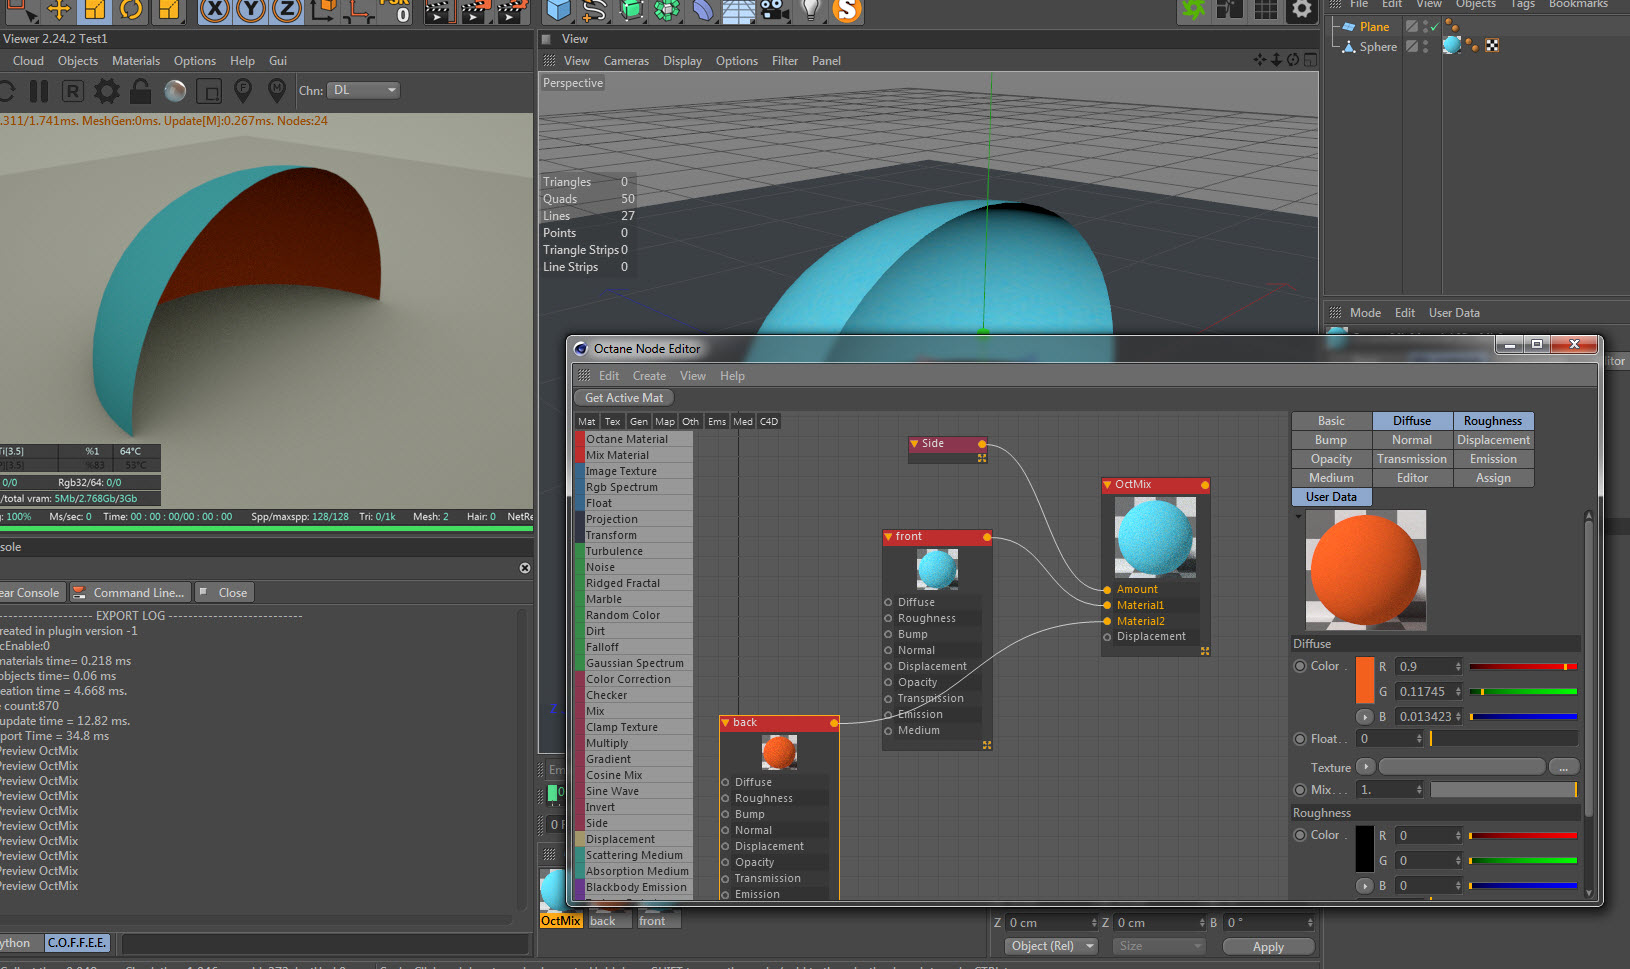
Task: Enable the Diffuse Color radio button
Action: pos(1300,666)
